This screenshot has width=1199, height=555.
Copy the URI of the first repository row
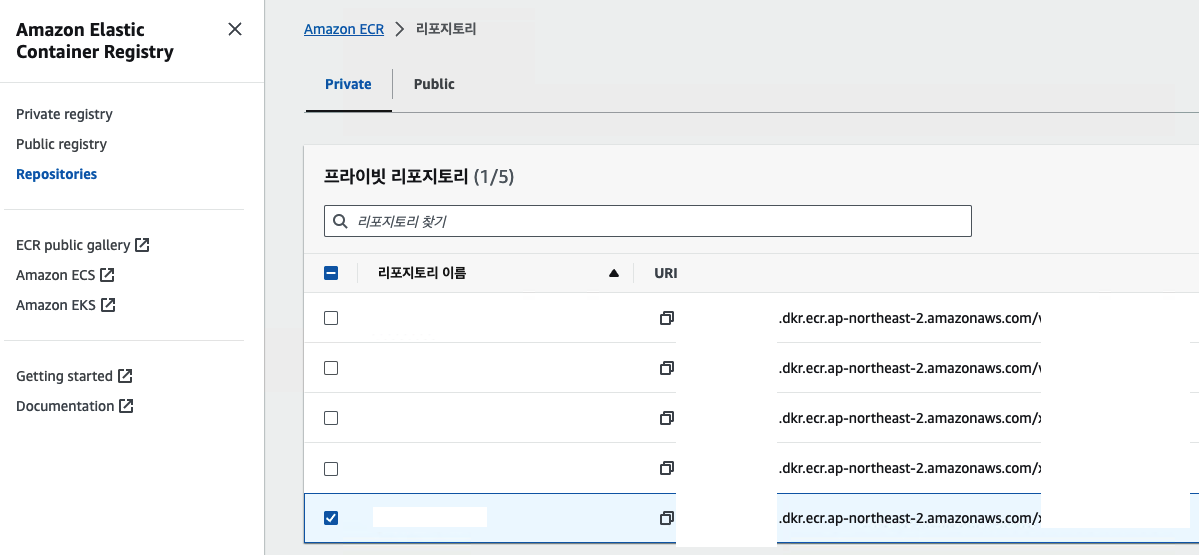tap(667, 318)
